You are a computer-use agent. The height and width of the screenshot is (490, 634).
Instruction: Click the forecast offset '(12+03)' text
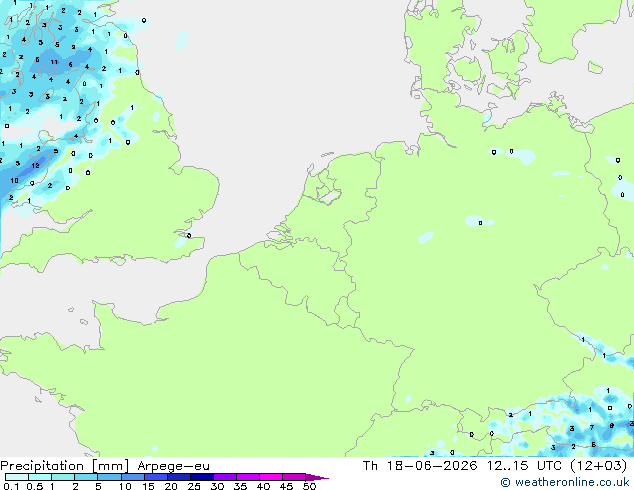pos(599,466)
